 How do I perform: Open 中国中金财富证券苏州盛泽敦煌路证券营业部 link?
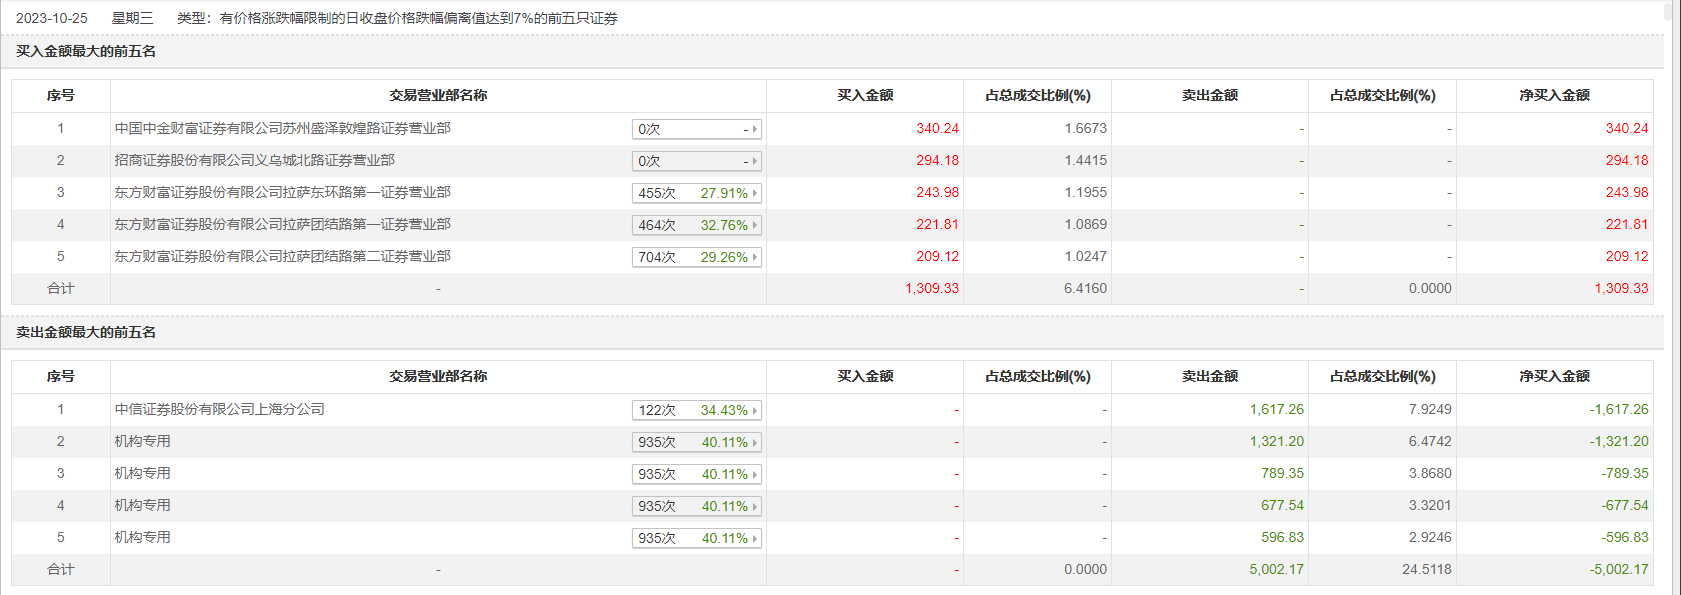pyautogui.click(x=282, y=128)
